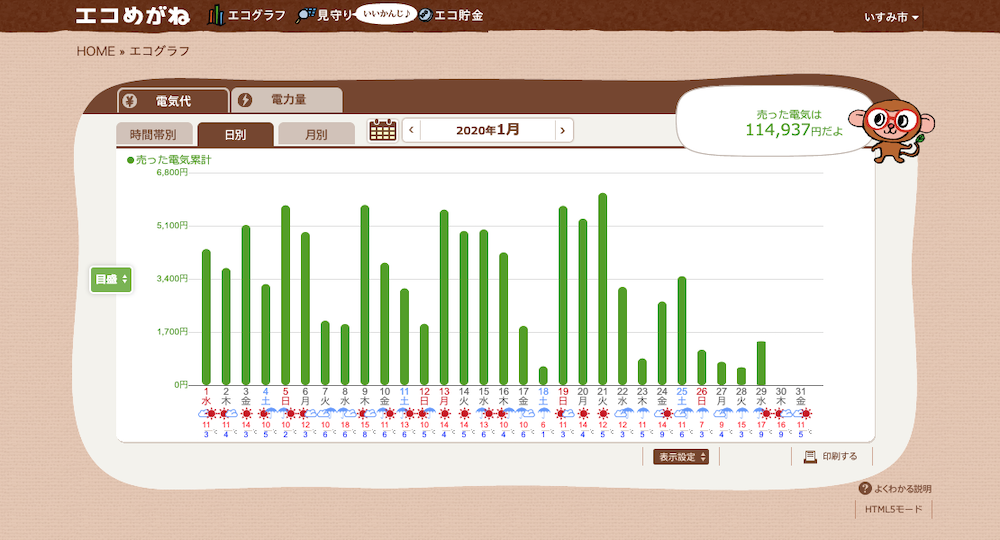Click date label 26 日 on axis
Screen dimensions: 1000x540
(x=702, y=397)
